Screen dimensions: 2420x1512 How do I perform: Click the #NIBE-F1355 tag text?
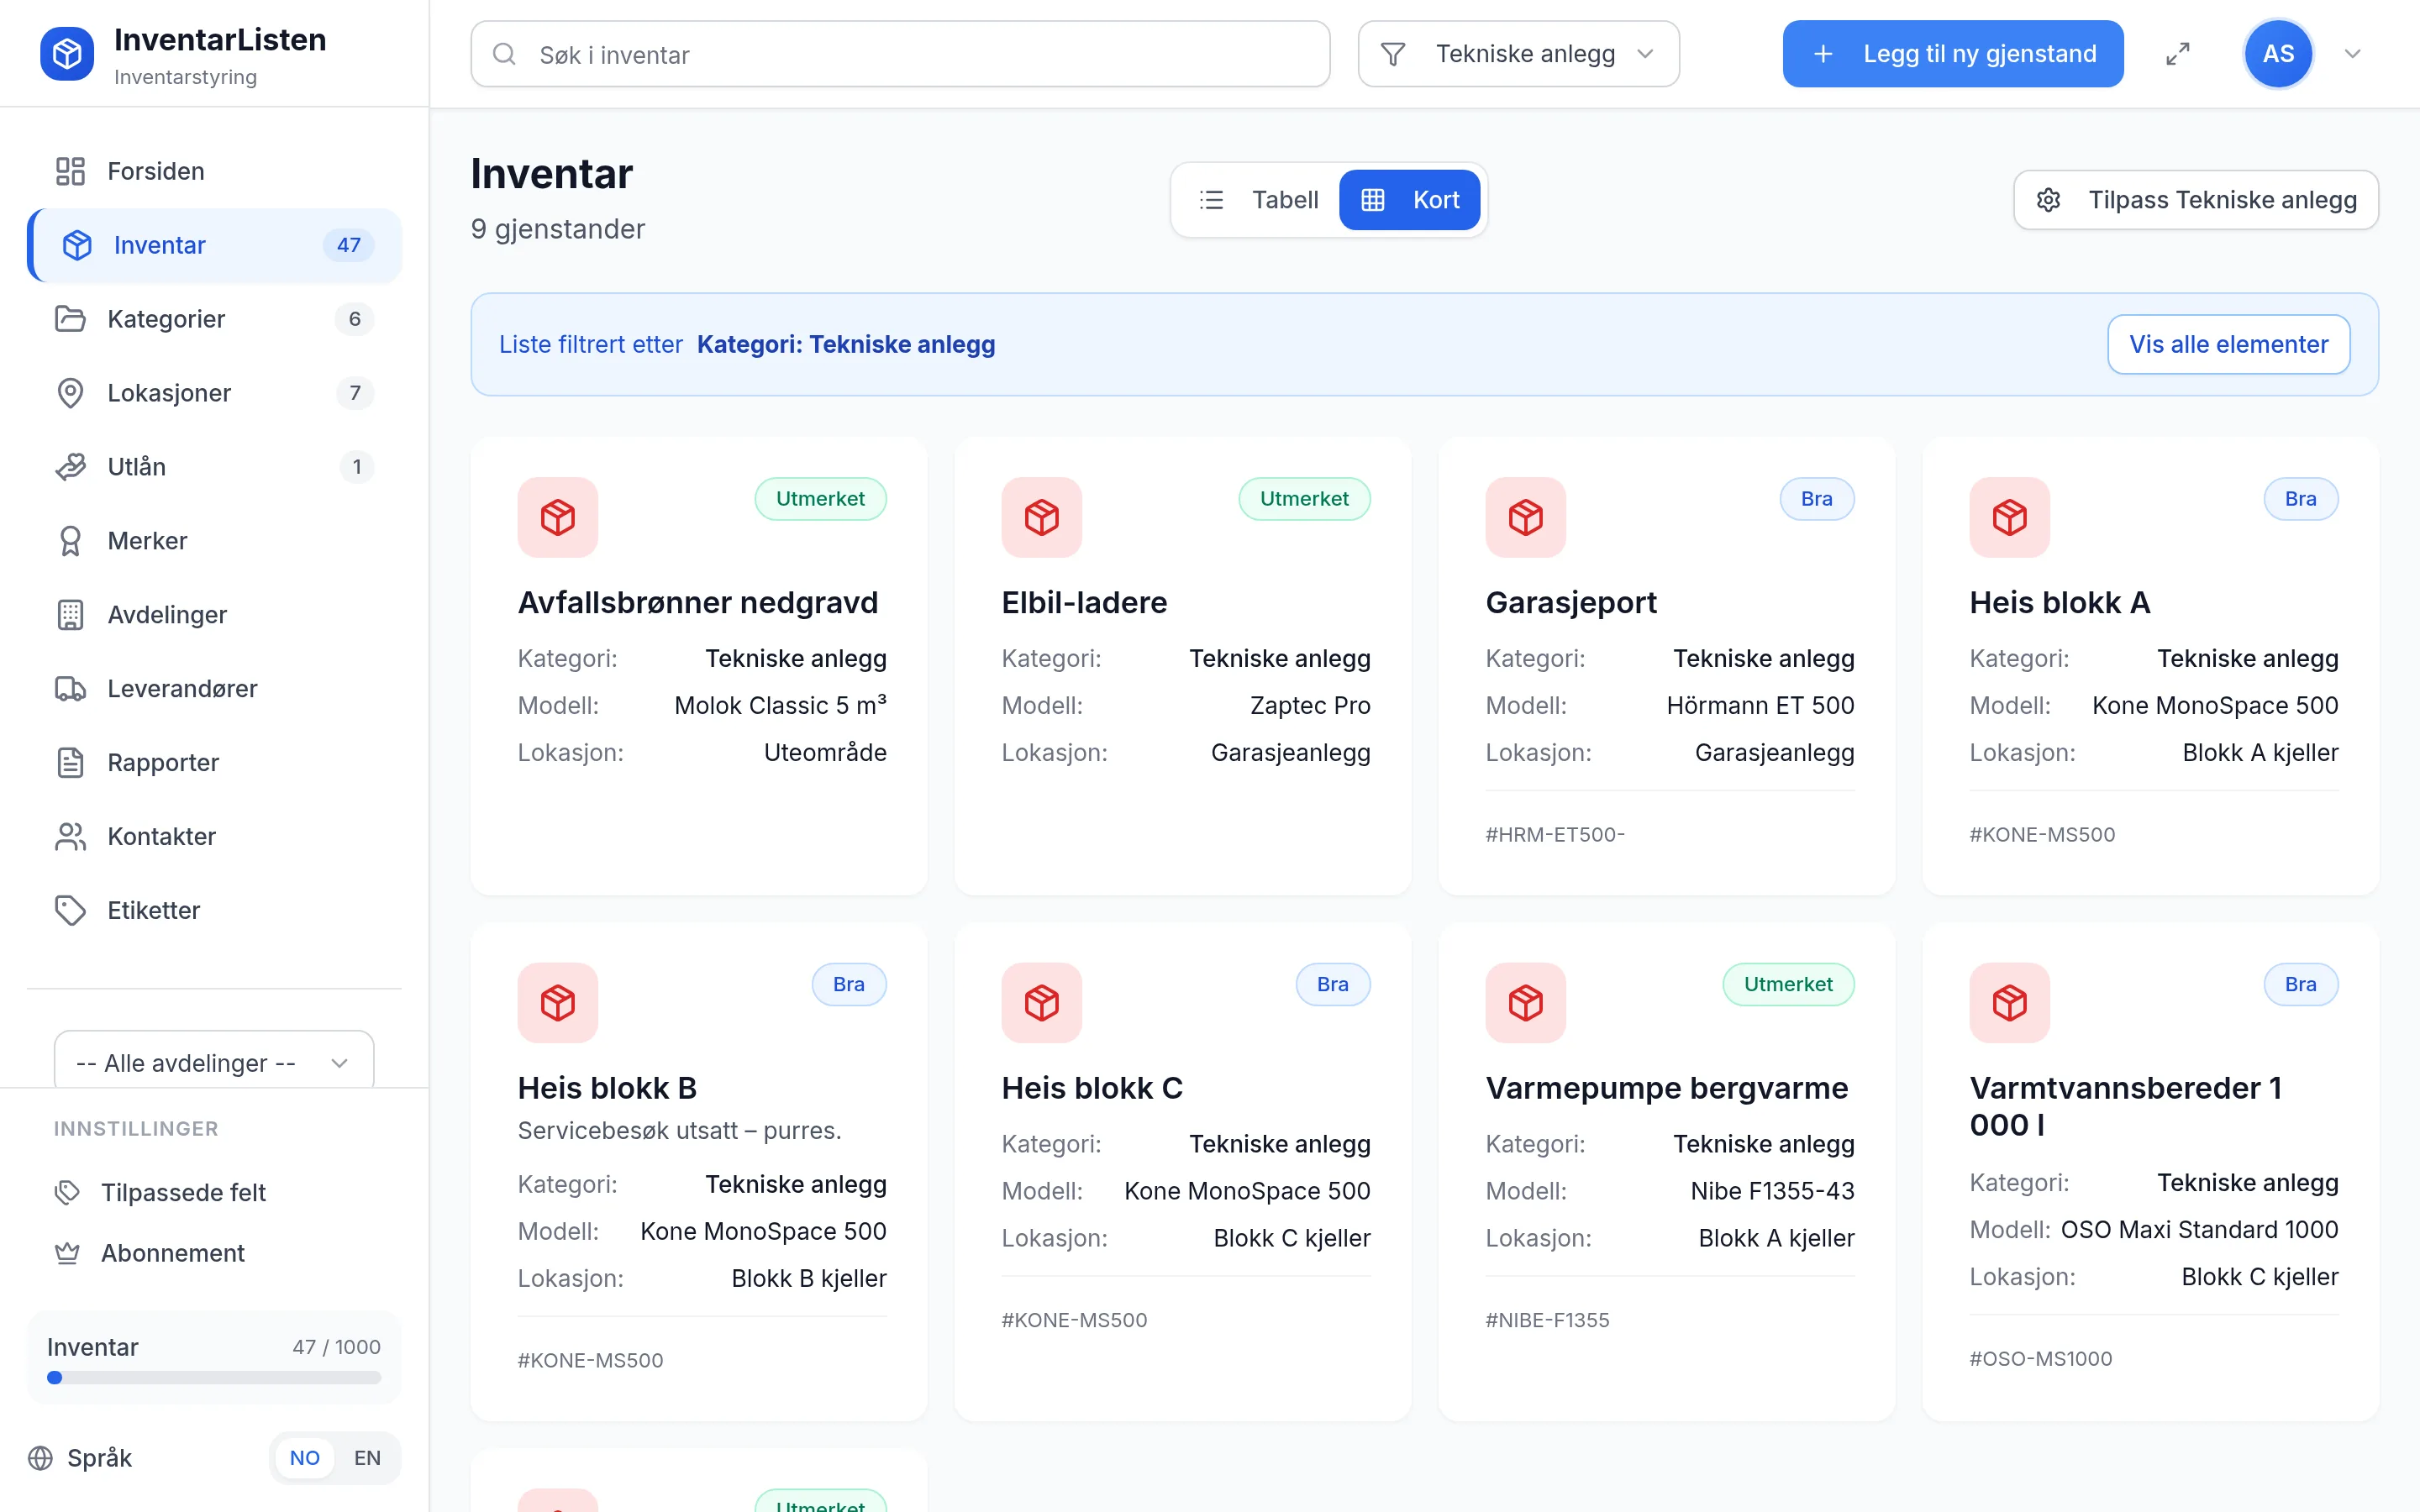(1547, 1320)
